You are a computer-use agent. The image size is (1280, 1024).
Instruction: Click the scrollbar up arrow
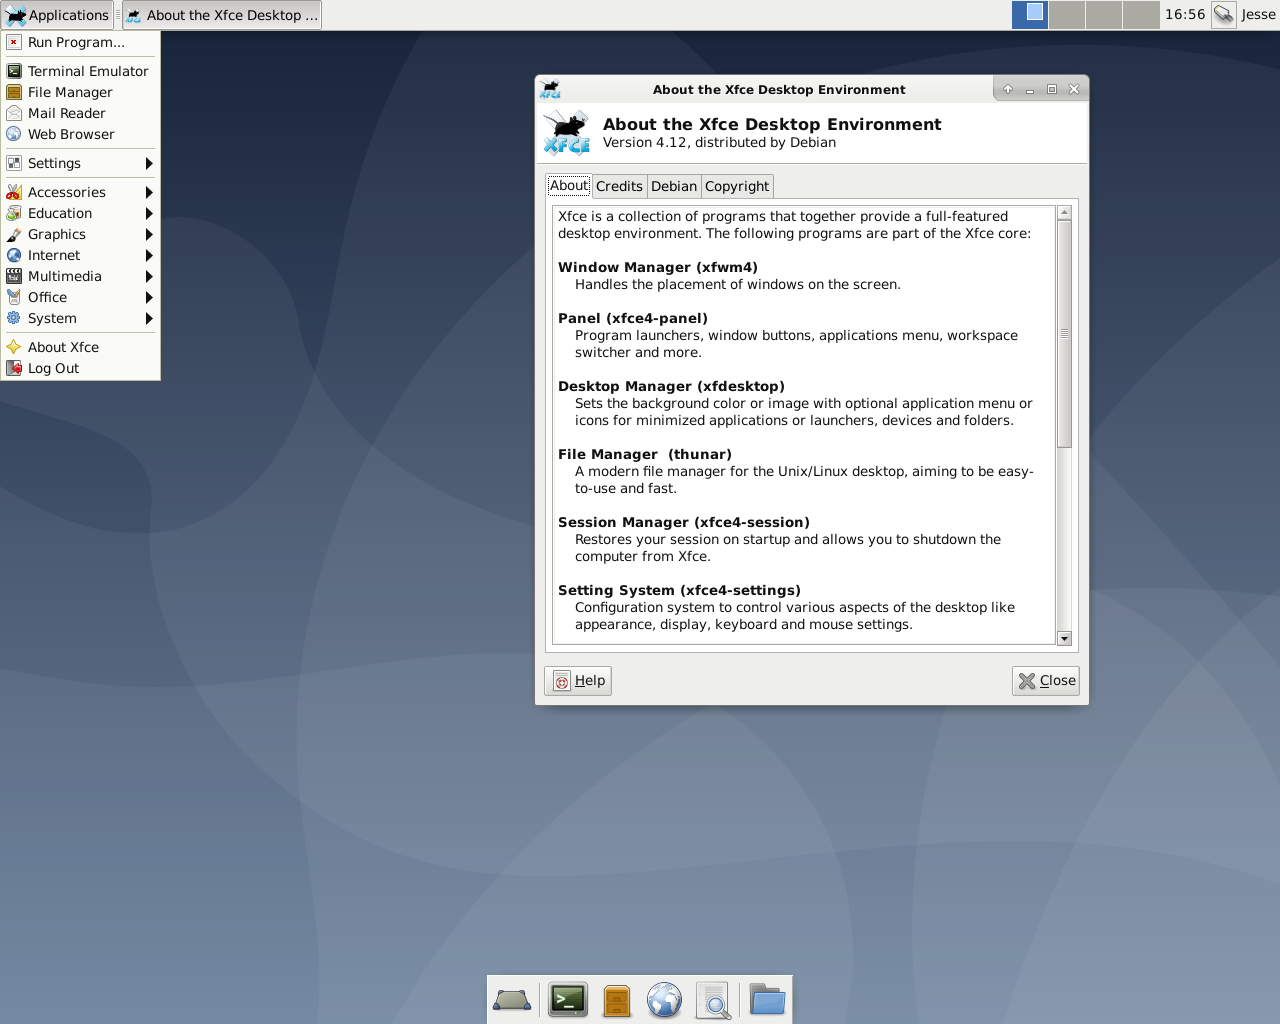click(x=1064, y=212)
